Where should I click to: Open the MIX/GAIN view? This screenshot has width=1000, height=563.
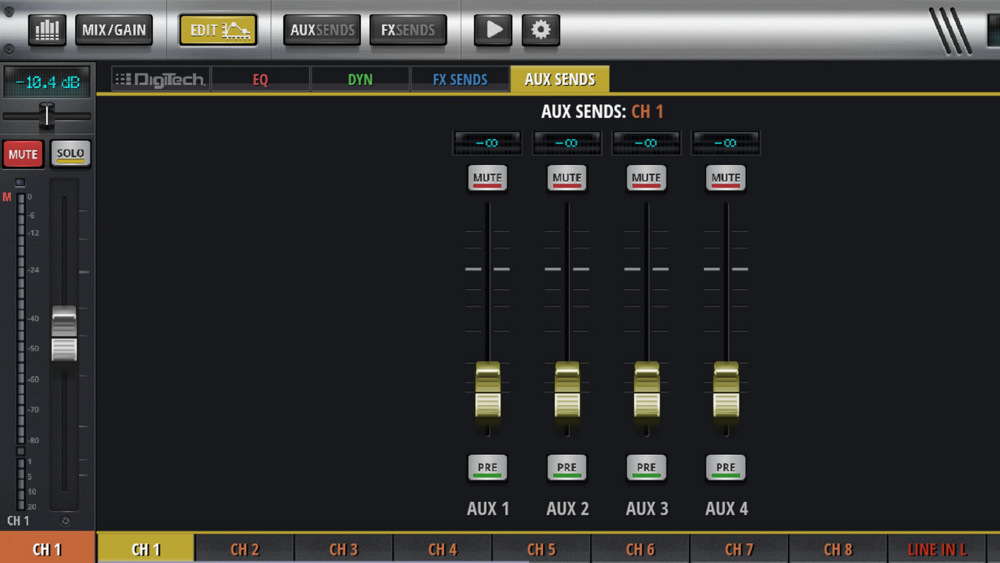click(x=114, y=30)
